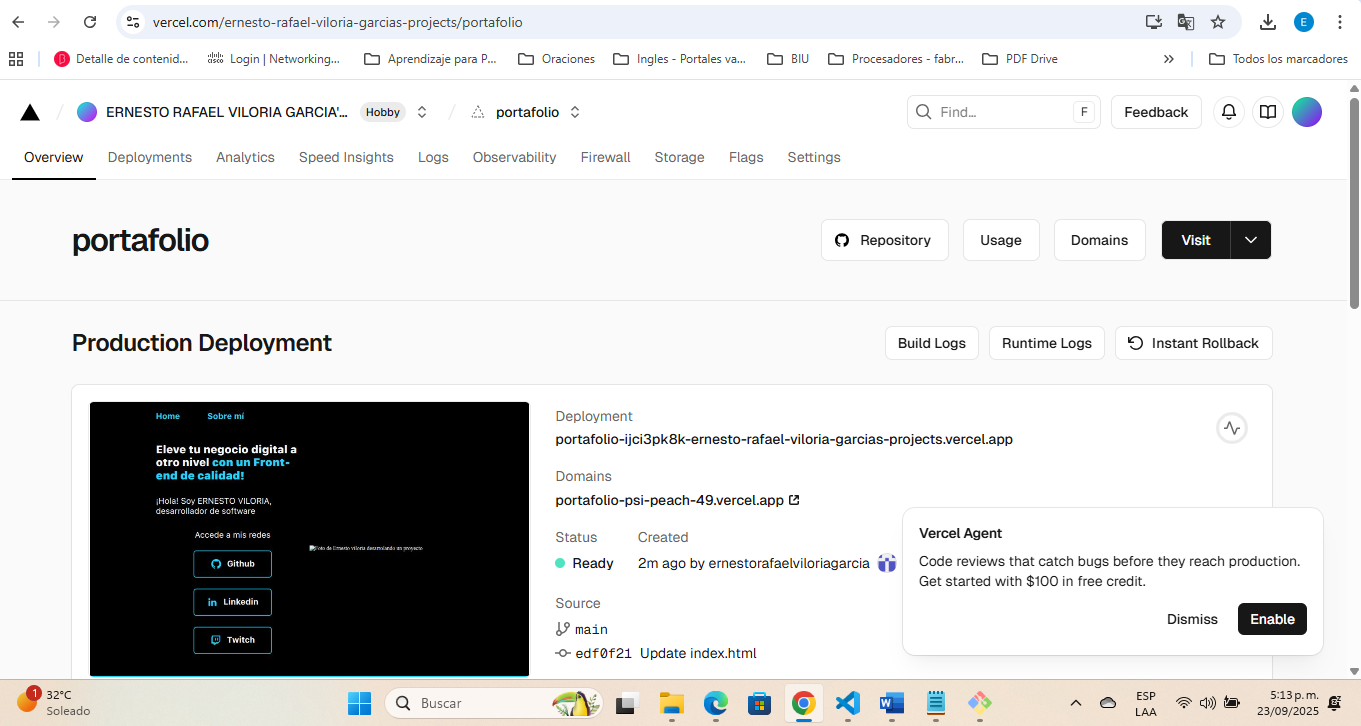Open Microsoft Edge from taskbar

tap(715, 703)
